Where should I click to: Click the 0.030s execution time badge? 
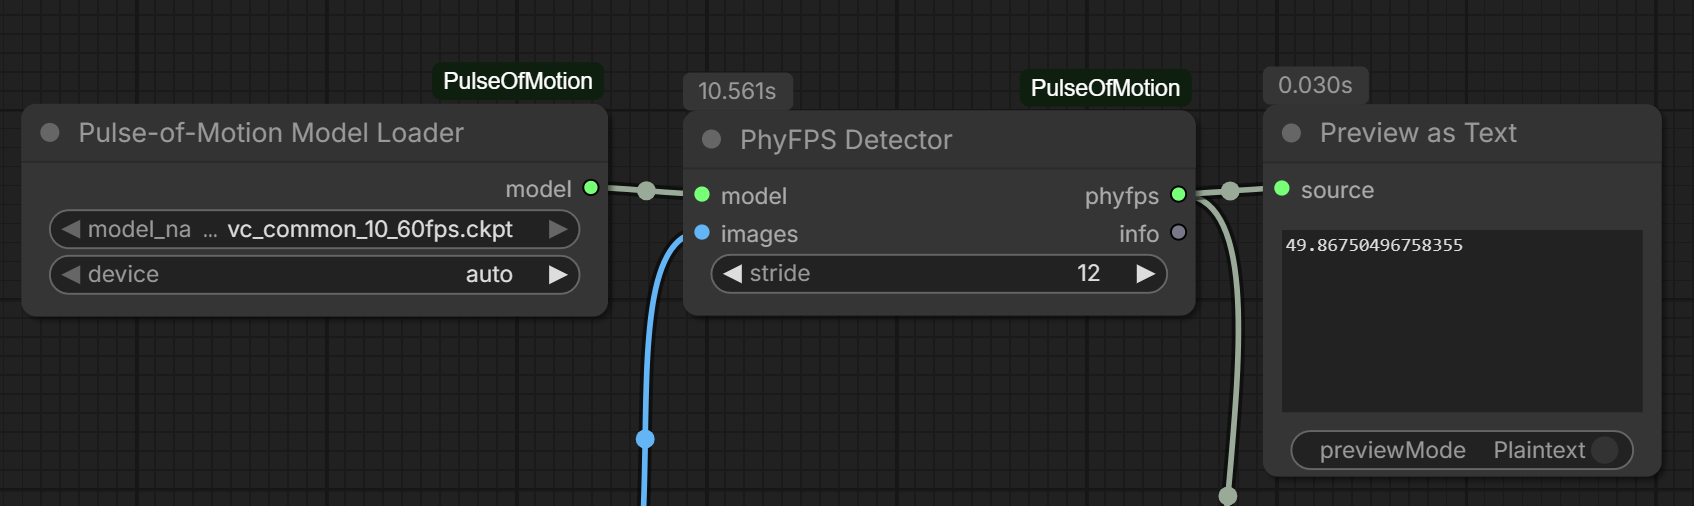point(1315,85)
